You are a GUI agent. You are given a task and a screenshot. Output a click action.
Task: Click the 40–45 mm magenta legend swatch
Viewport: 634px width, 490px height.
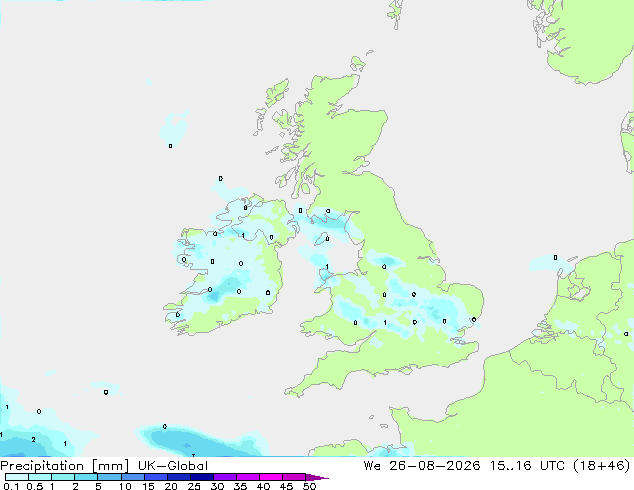point(271,477)
